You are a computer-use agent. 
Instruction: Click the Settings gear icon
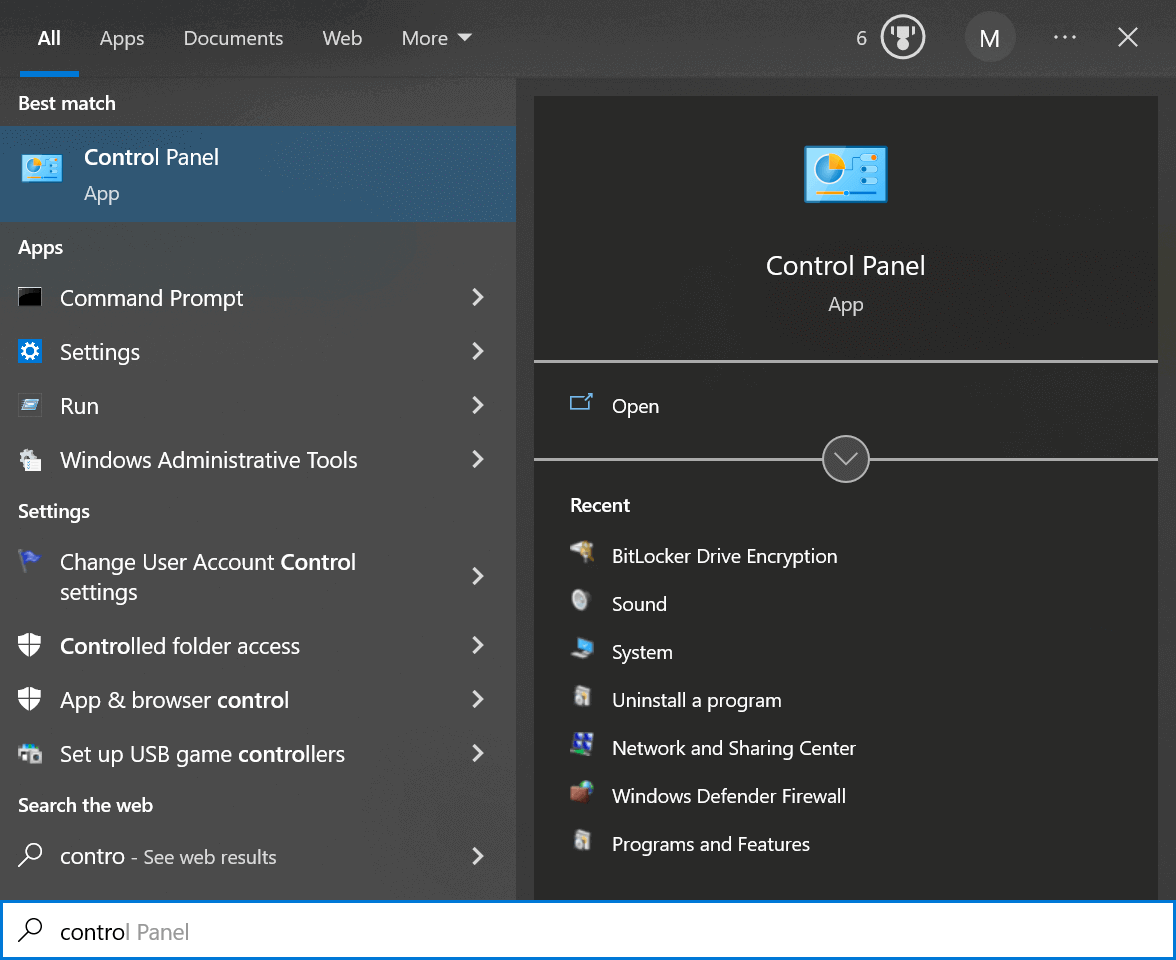(x=30, y=351)
